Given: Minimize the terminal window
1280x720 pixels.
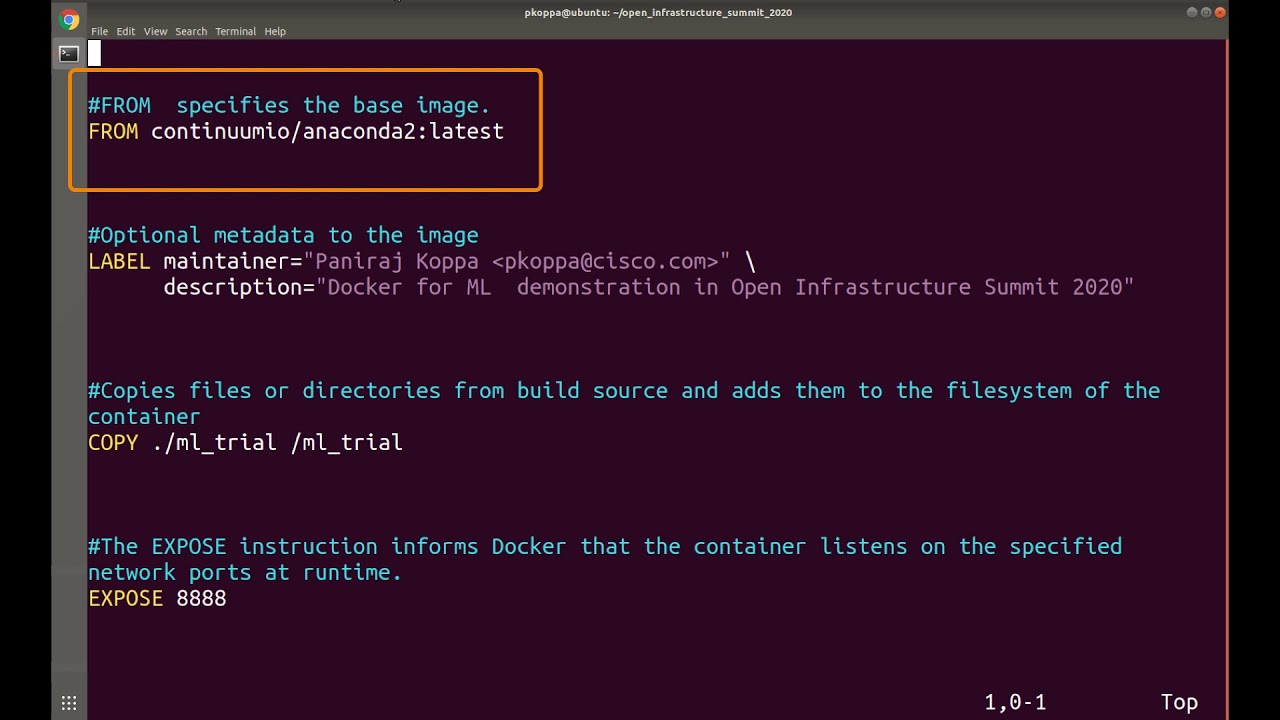Looking at the screenshot, I should [x=1192, y=12].
